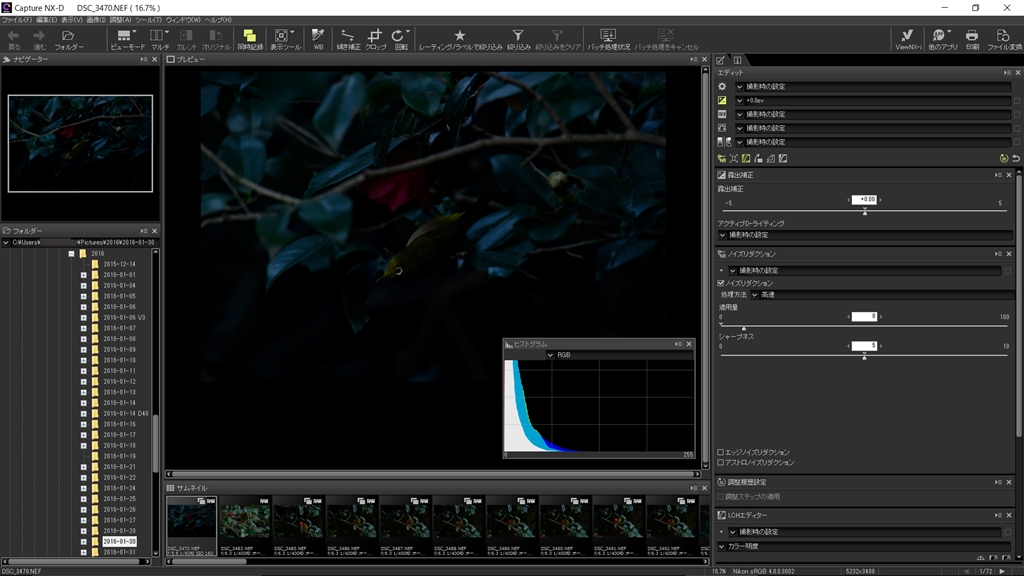Open the Folder (フォルダー) toolbar button

coord(68,39)
